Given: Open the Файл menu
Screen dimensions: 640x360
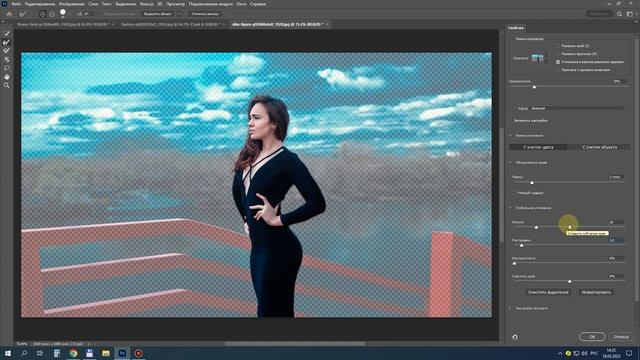Looking at the screenshot, I should [x=16, y=4].
